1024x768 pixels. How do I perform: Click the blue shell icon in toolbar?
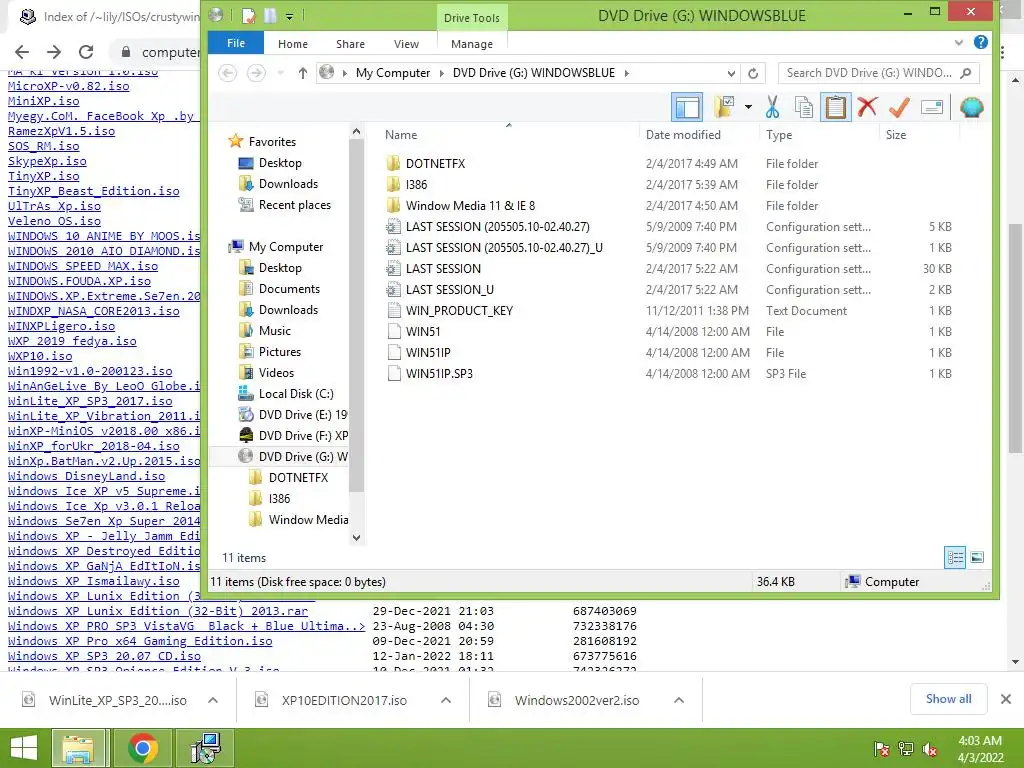point(972,107)
